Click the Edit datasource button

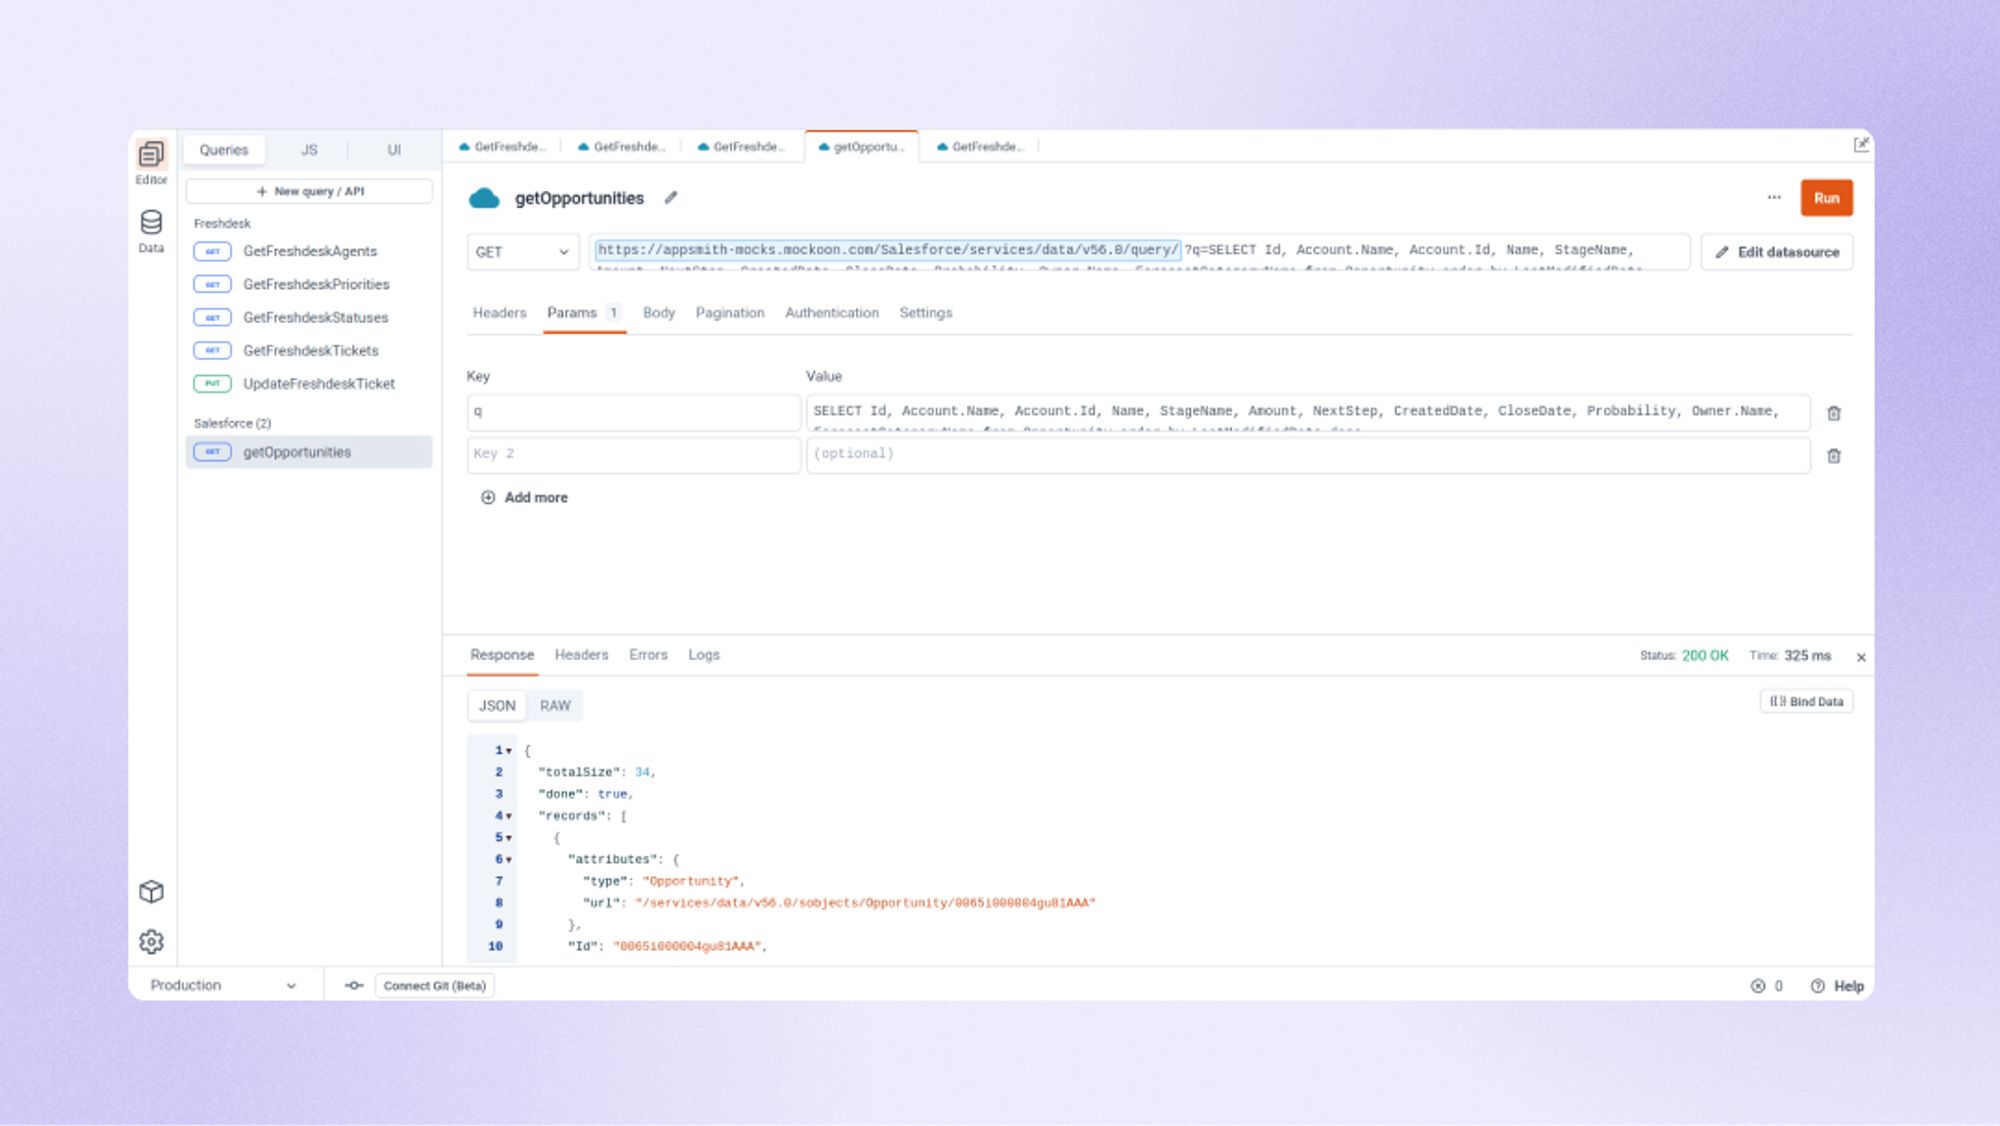(x=1776, y=252)
